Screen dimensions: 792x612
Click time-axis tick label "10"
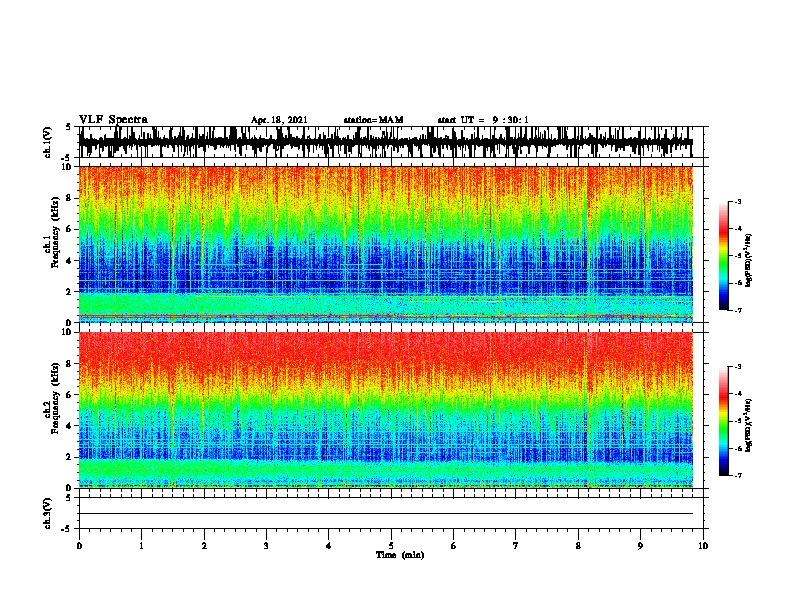coord(703,546)
